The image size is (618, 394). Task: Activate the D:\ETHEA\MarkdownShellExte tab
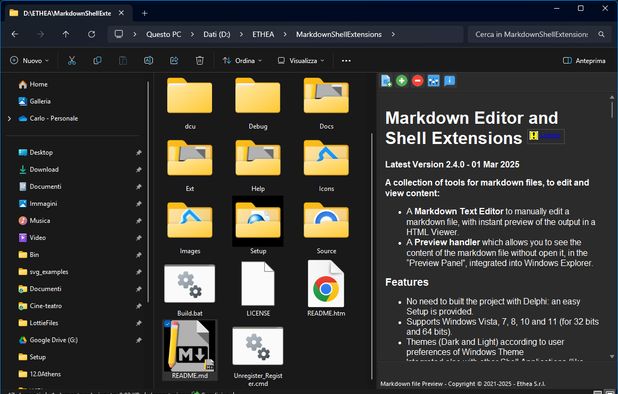tap(66, 13)
